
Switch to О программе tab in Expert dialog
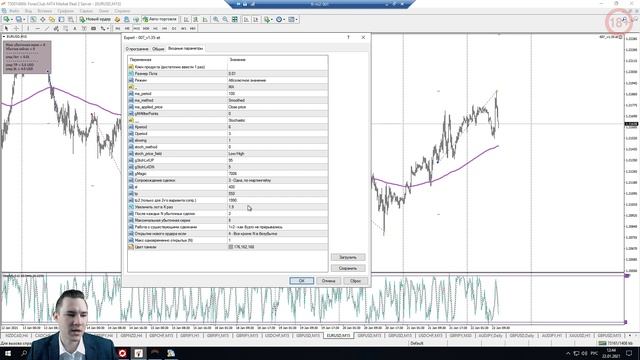tap(137, 49)
